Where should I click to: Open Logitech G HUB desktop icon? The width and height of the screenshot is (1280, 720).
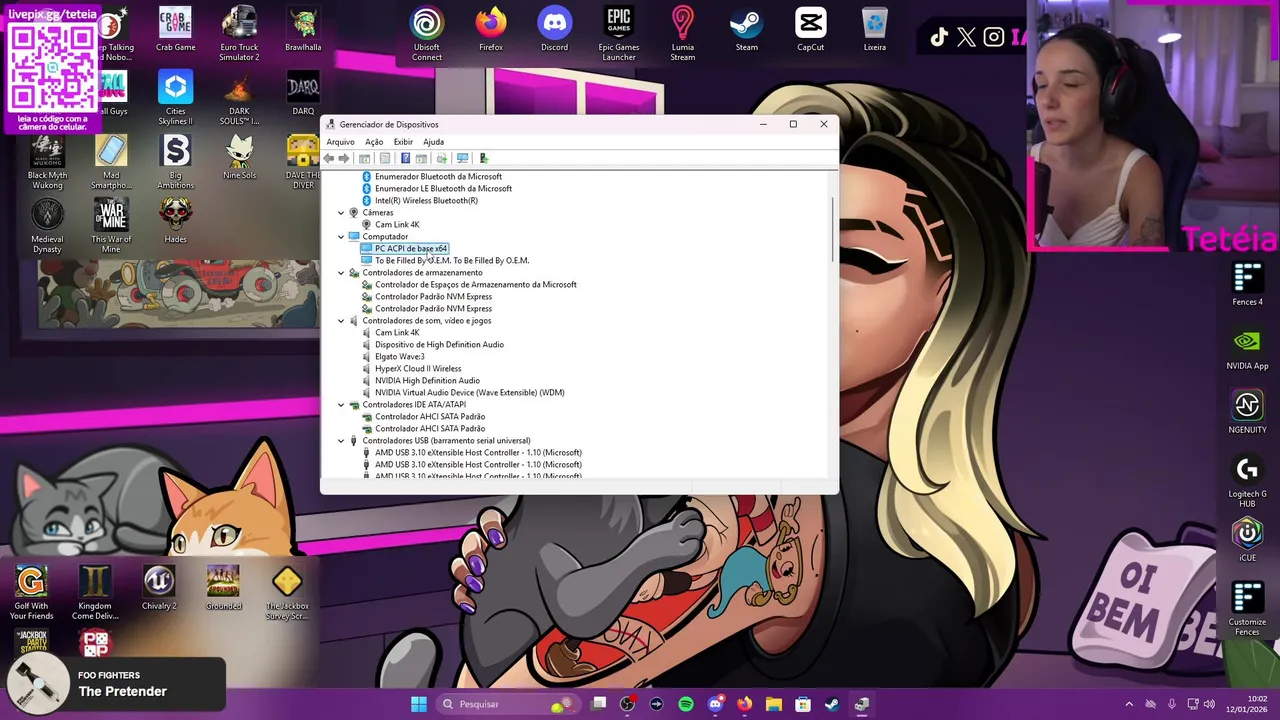1247,481
